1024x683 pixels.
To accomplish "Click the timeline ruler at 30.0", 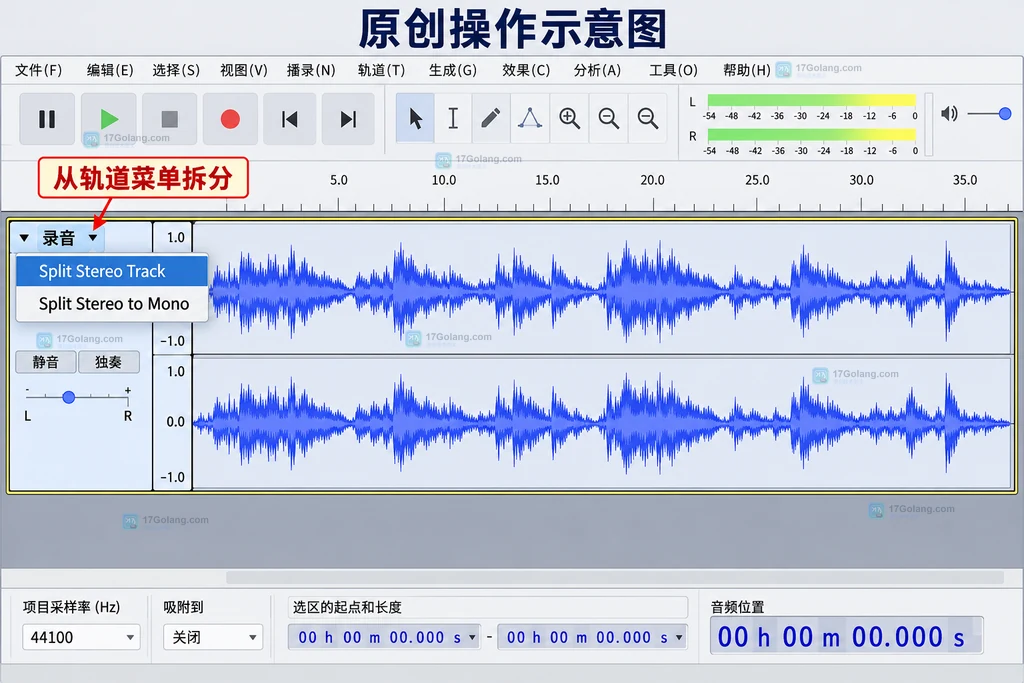I will 861,180.
